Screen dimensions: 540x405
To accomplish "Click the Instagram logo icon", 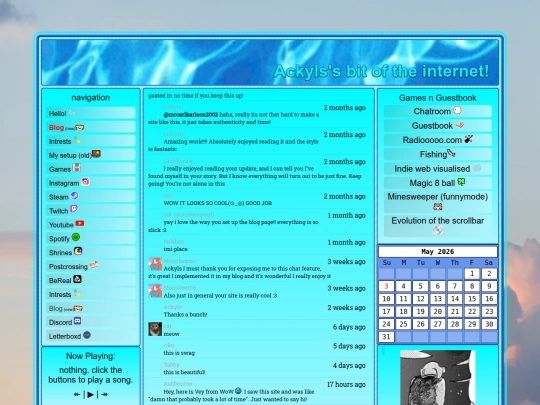I will [x=85, y=182].
